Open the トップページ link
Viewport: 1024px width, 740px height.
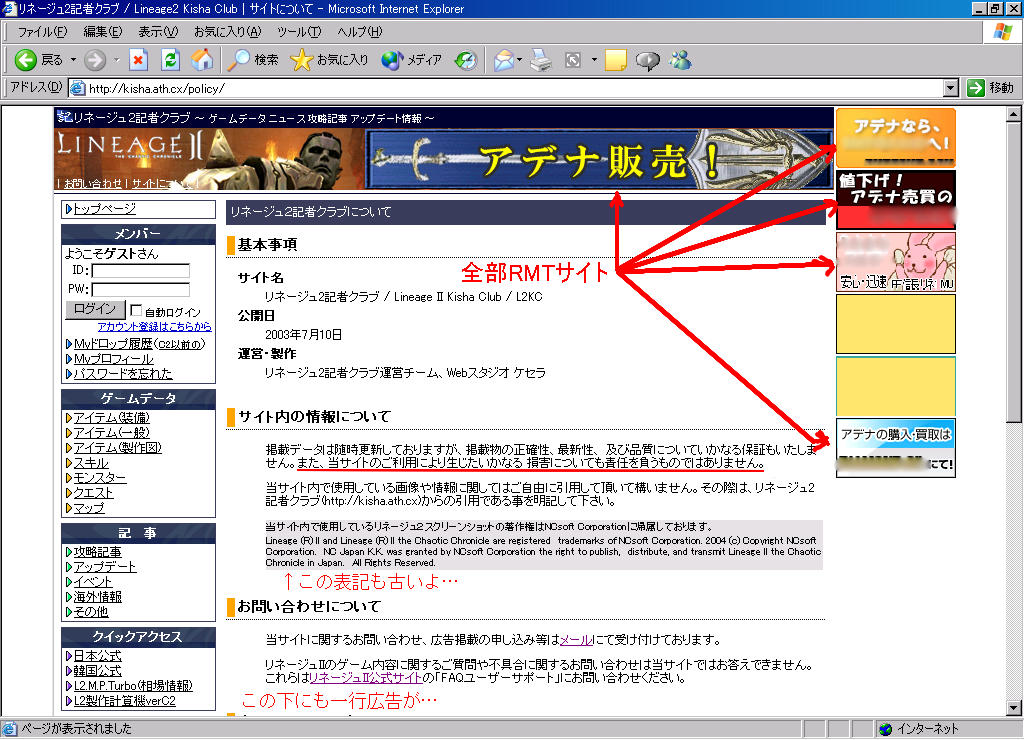click(104, 208)
